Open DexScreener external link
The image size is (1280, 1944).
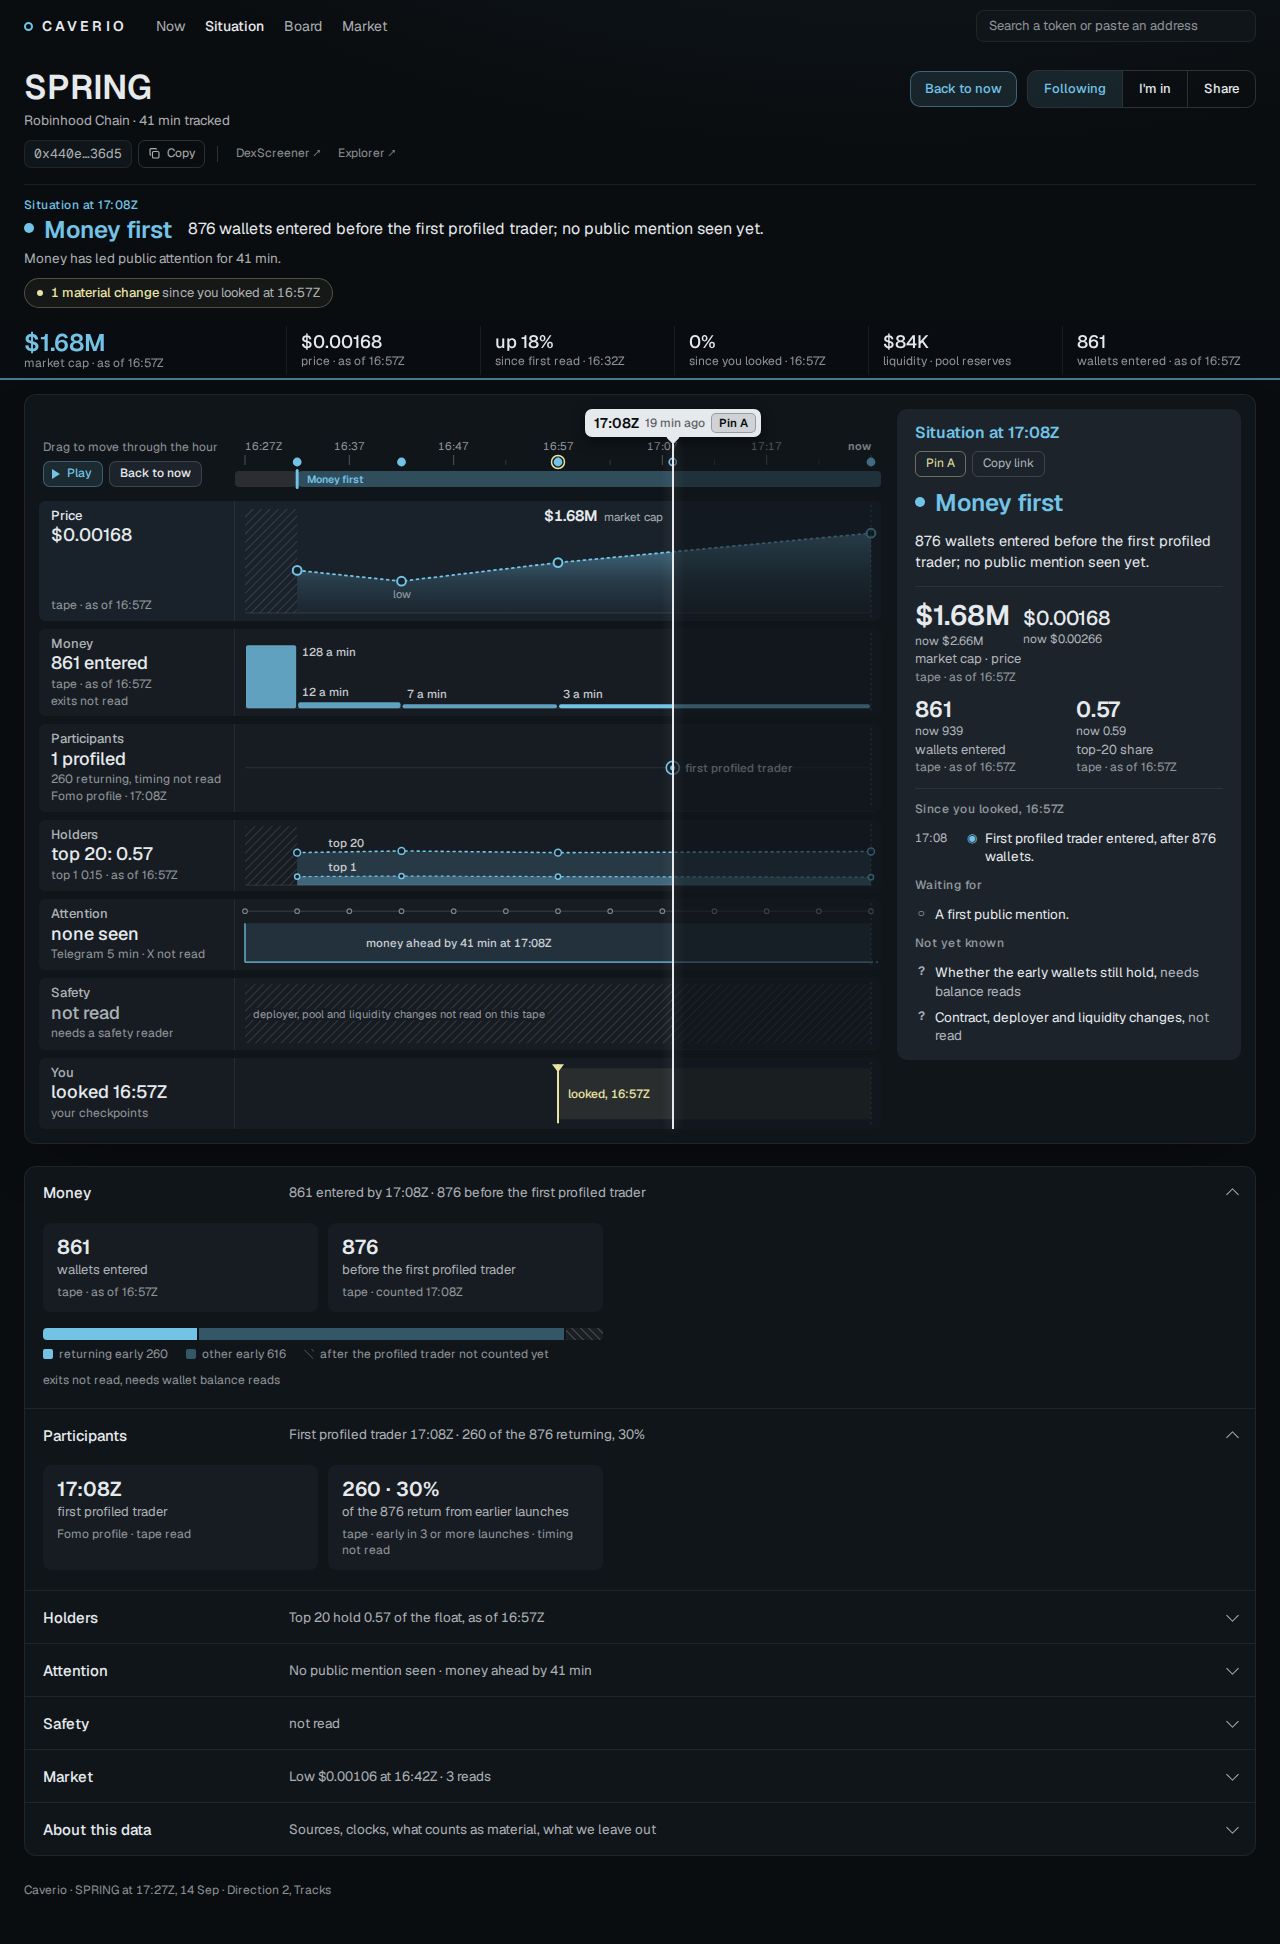tap(278, 153)
